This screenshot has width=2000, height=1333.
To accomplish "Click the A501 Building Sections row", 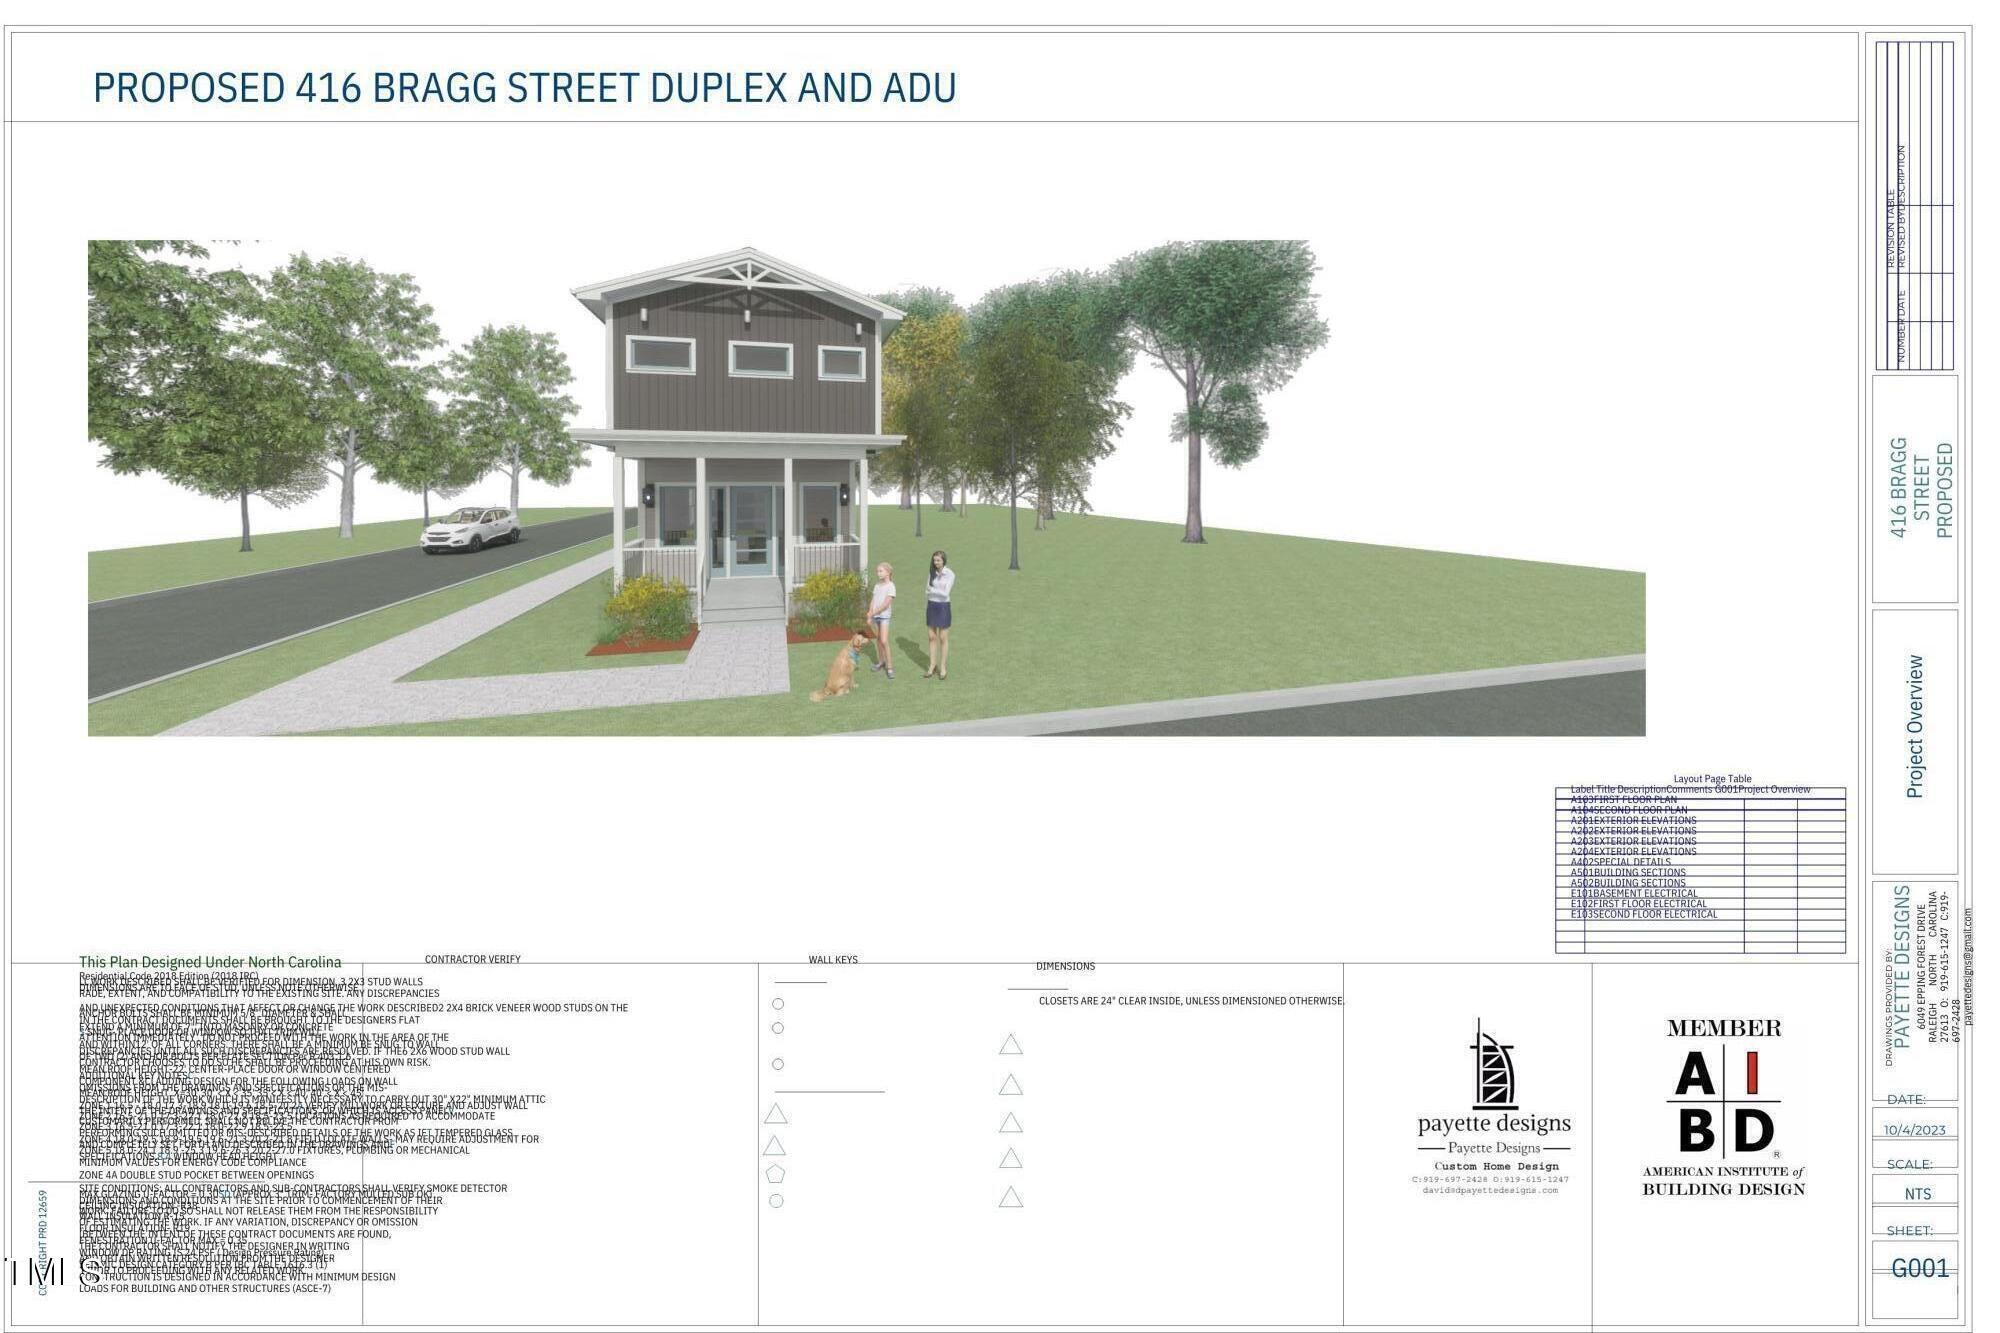I will point(1628,872).
